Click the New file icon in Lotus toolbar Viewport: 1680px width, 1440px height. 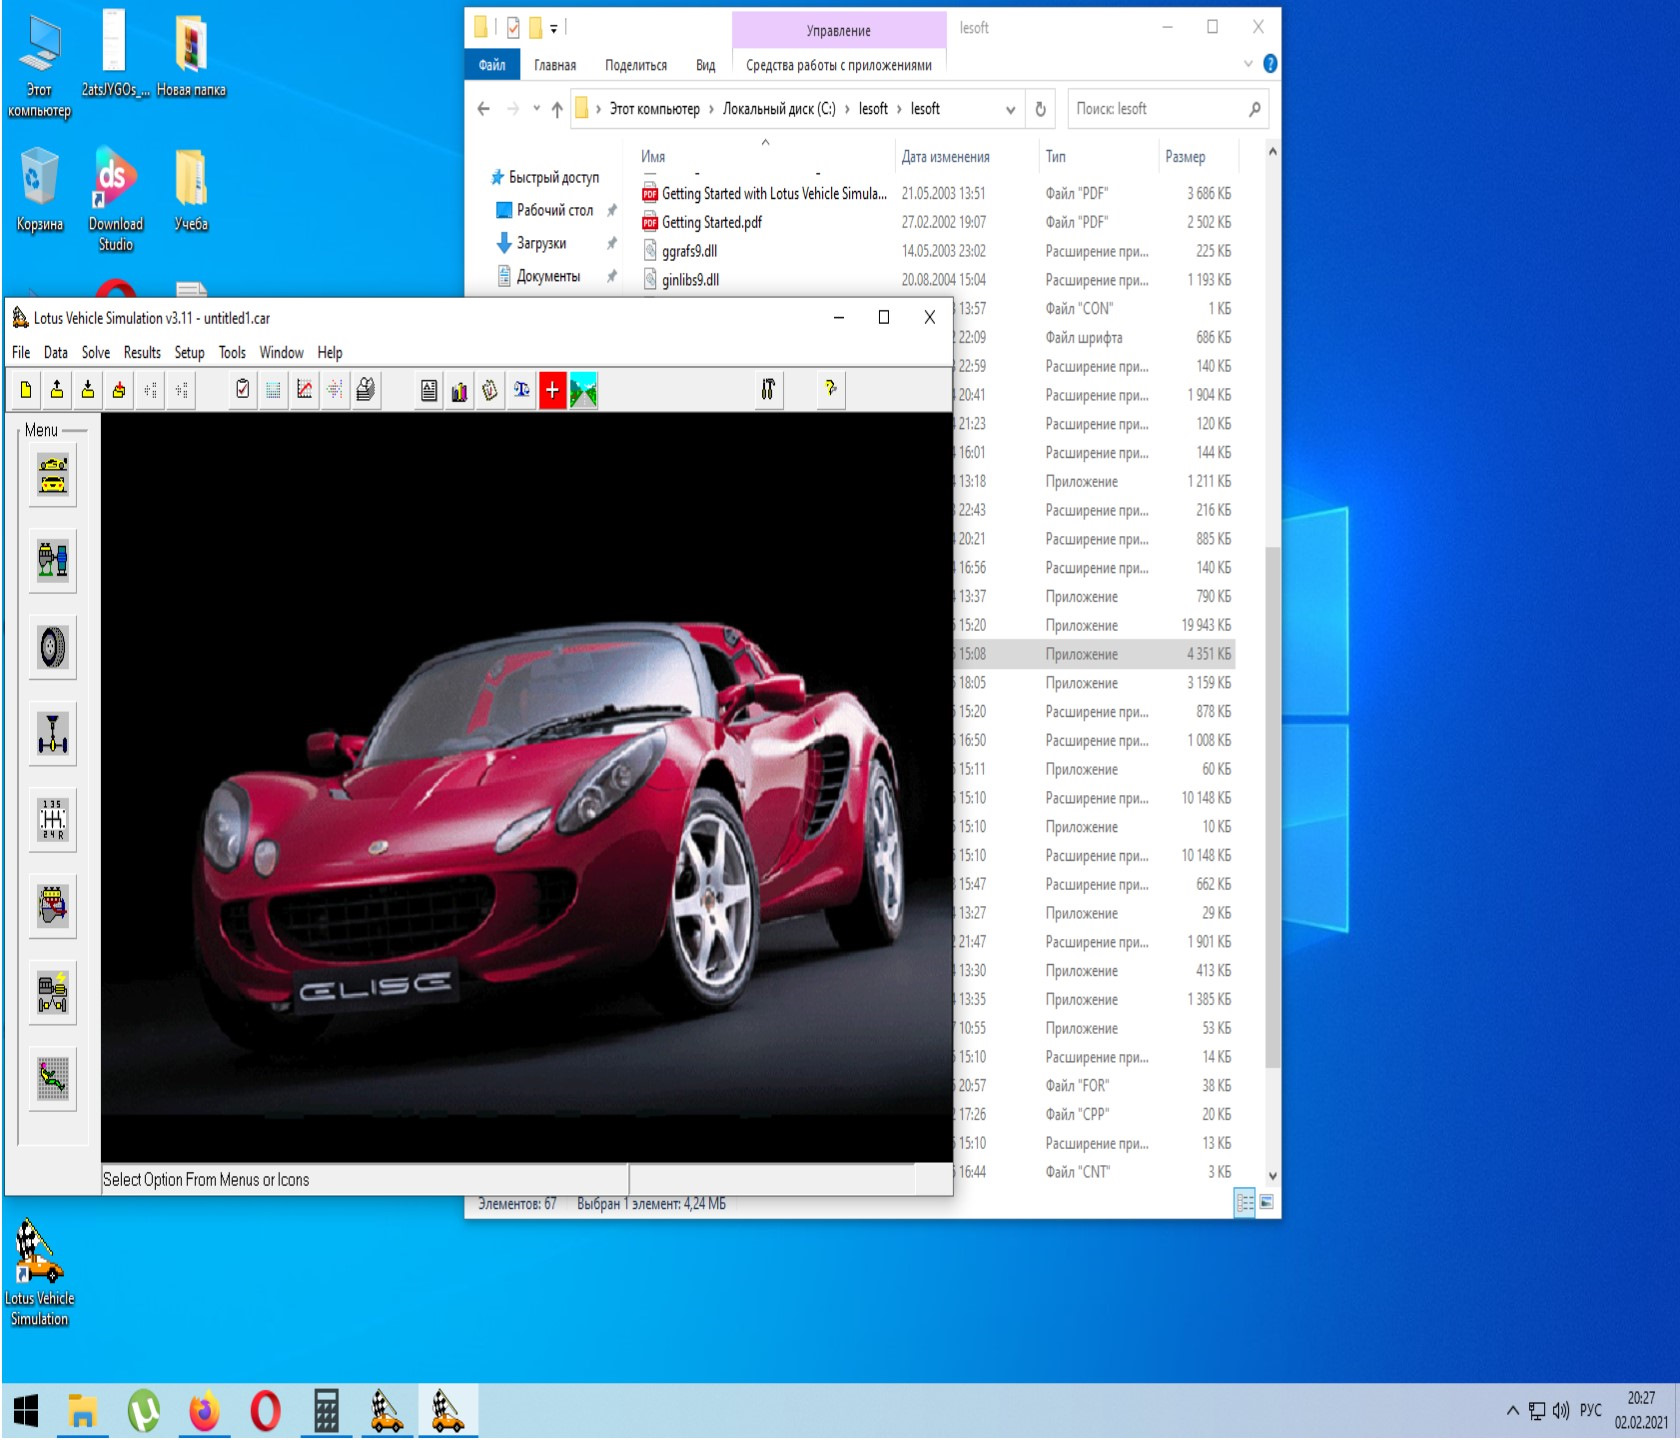tap(26, 390)
